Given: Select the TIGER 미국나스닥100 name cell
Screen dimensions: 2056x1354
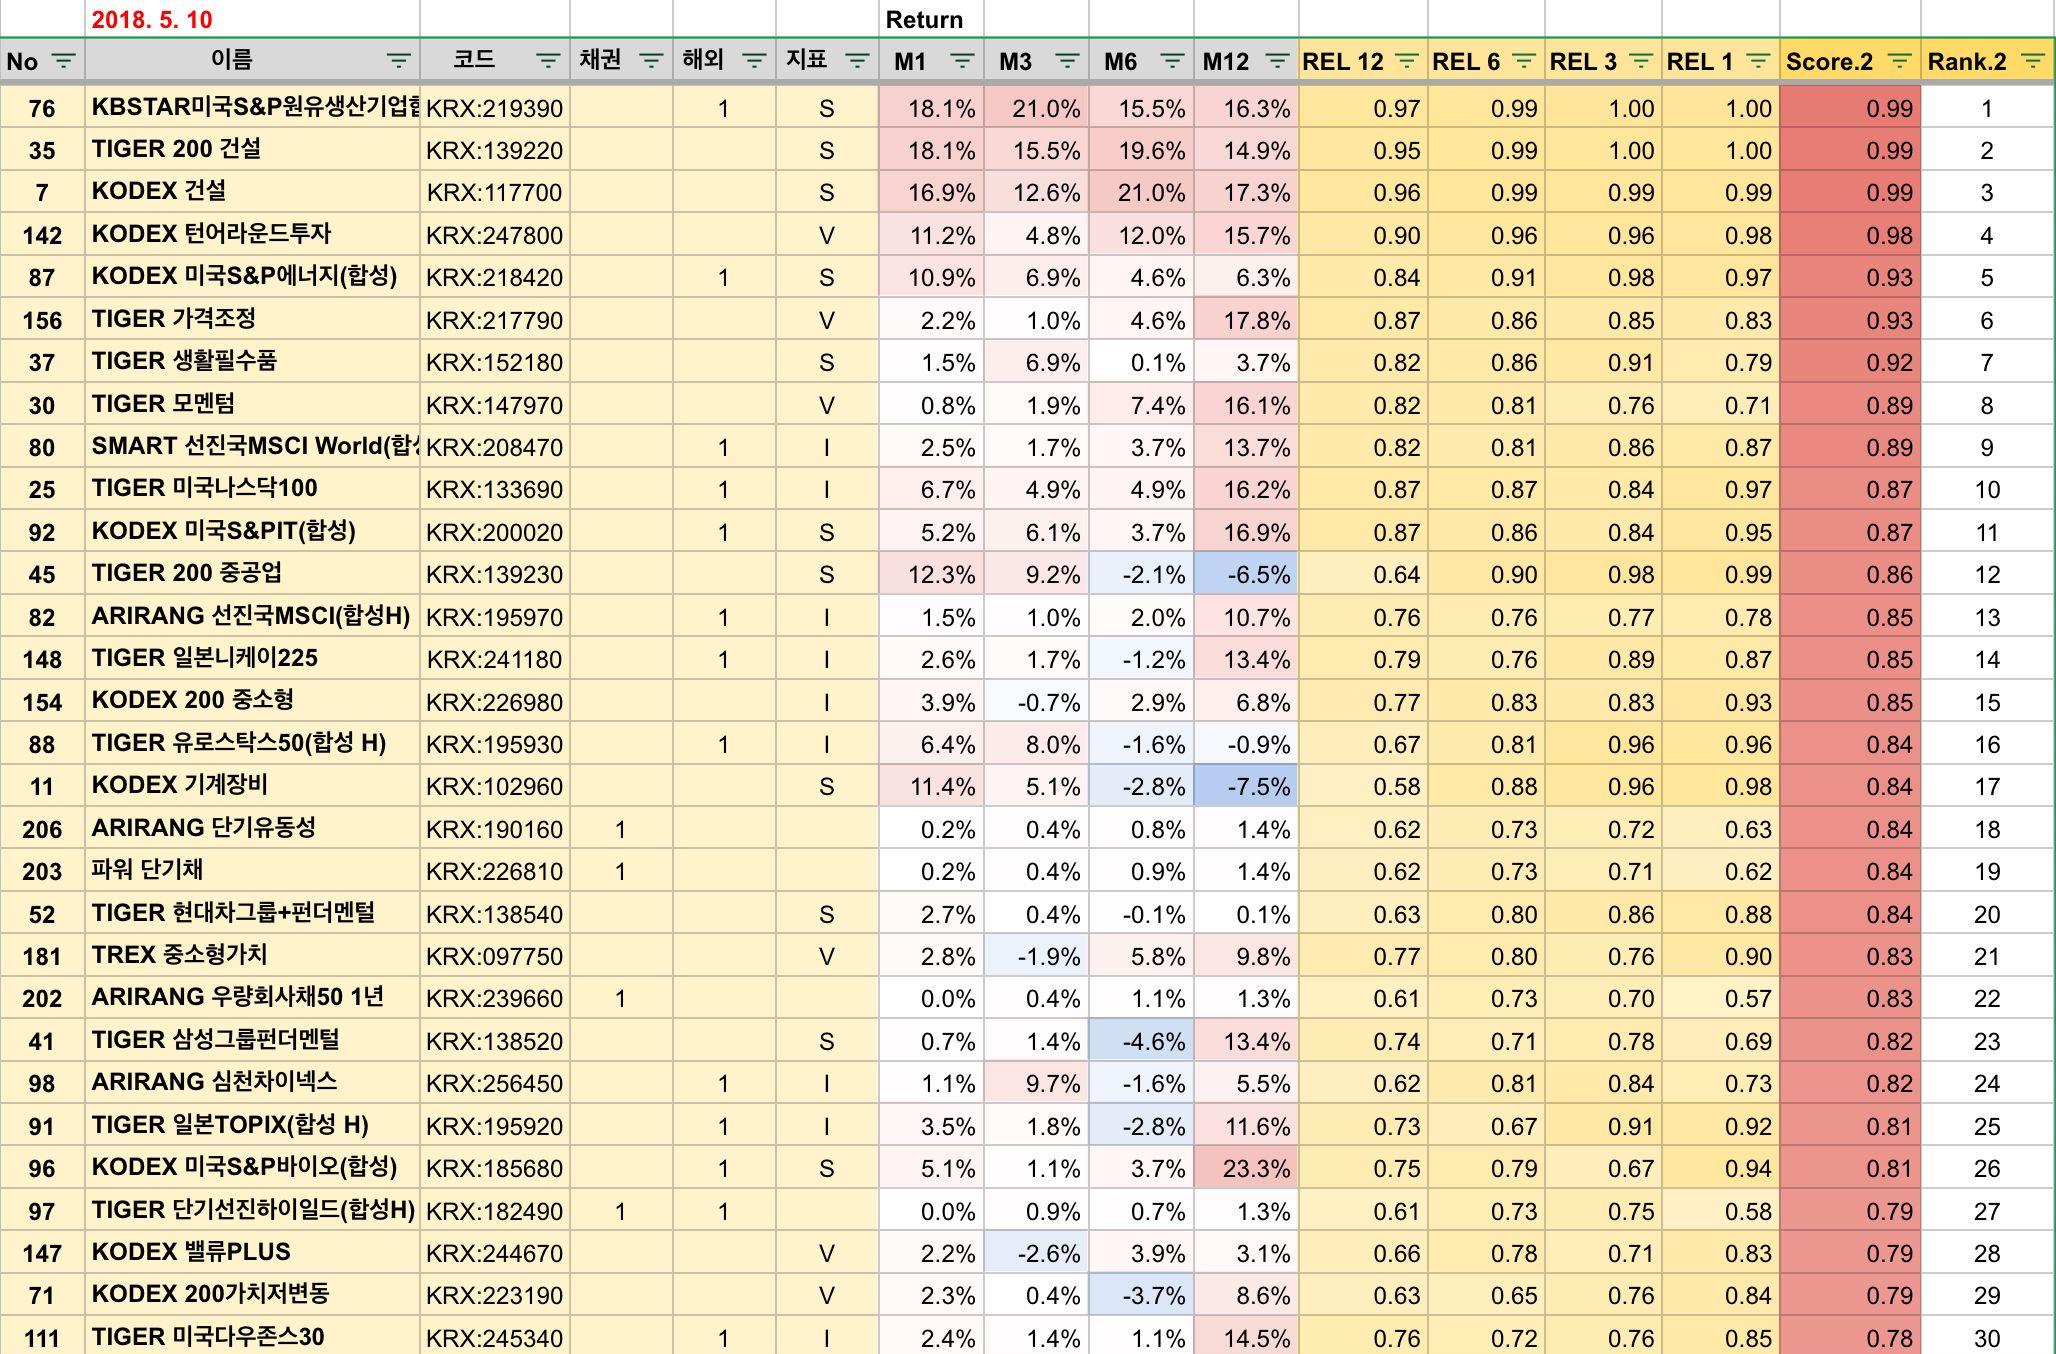Looking at the screenshot, I should tap(252, 489).
